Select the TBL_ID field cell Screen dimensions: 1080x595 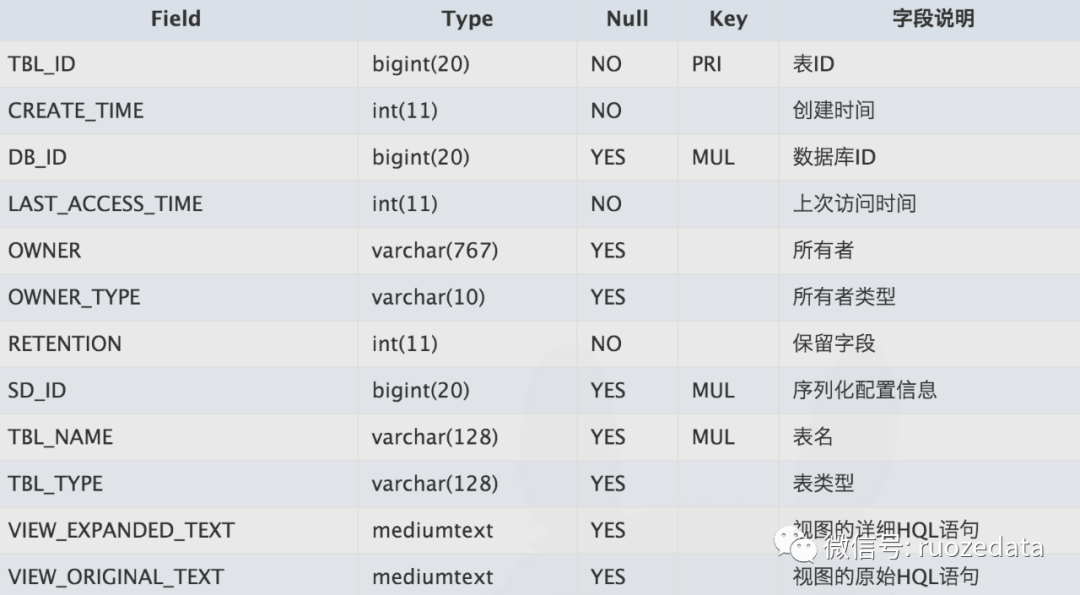click(178, 64)
